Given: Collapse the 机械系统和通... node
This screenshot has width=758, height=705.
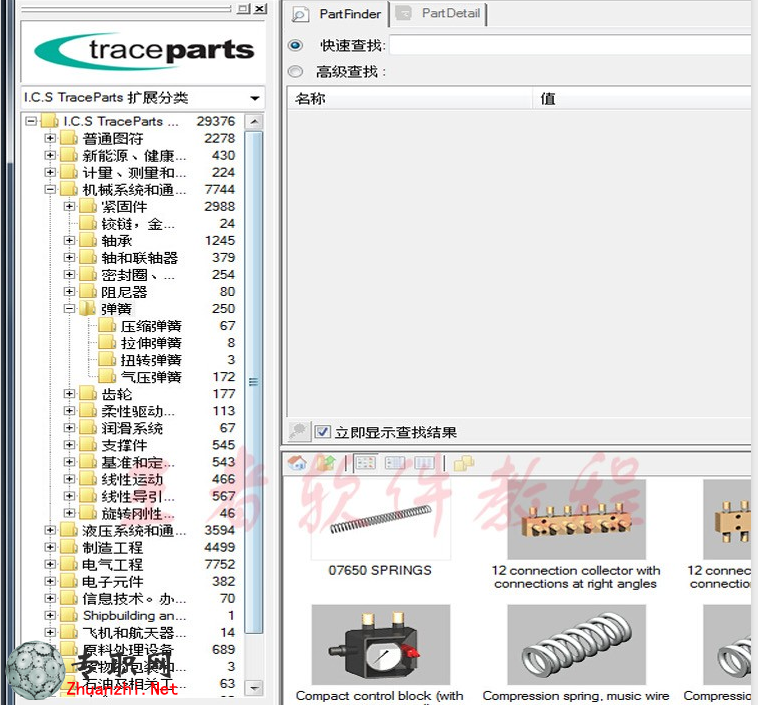Looking at the screenshot, I should click(50, 189).
